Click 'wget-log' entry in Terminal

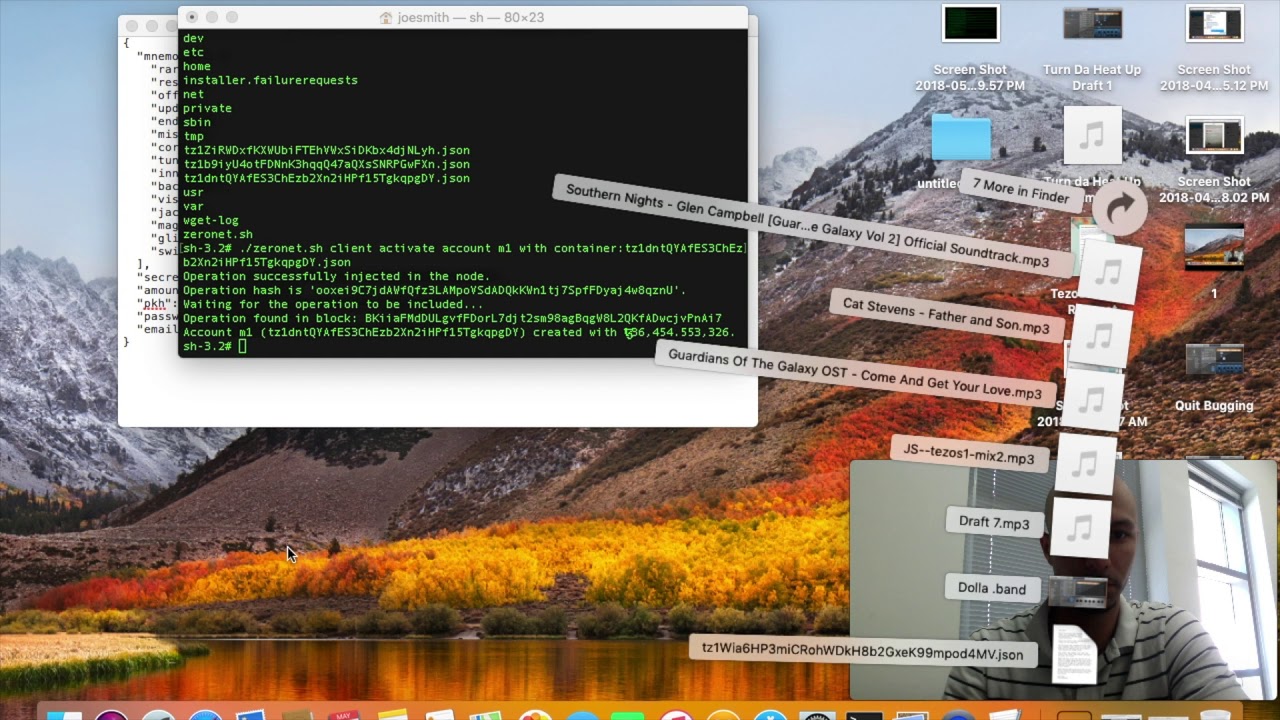coord(210,220)
